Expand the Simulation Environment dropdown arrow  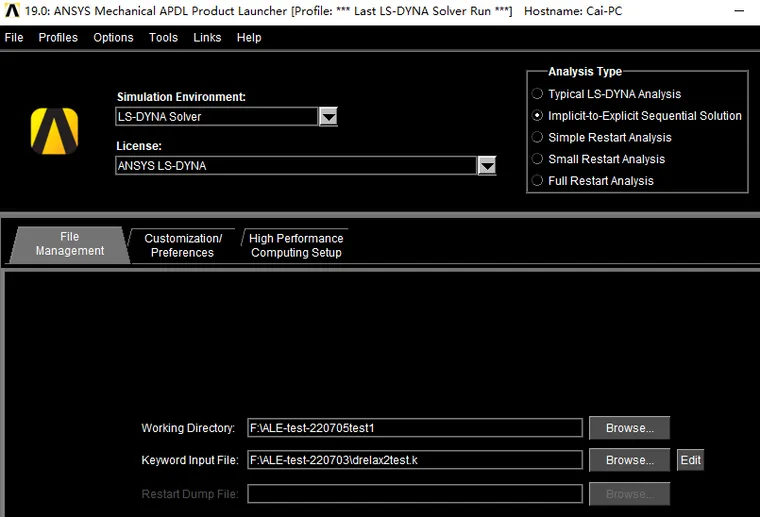[x=329, y=117]
